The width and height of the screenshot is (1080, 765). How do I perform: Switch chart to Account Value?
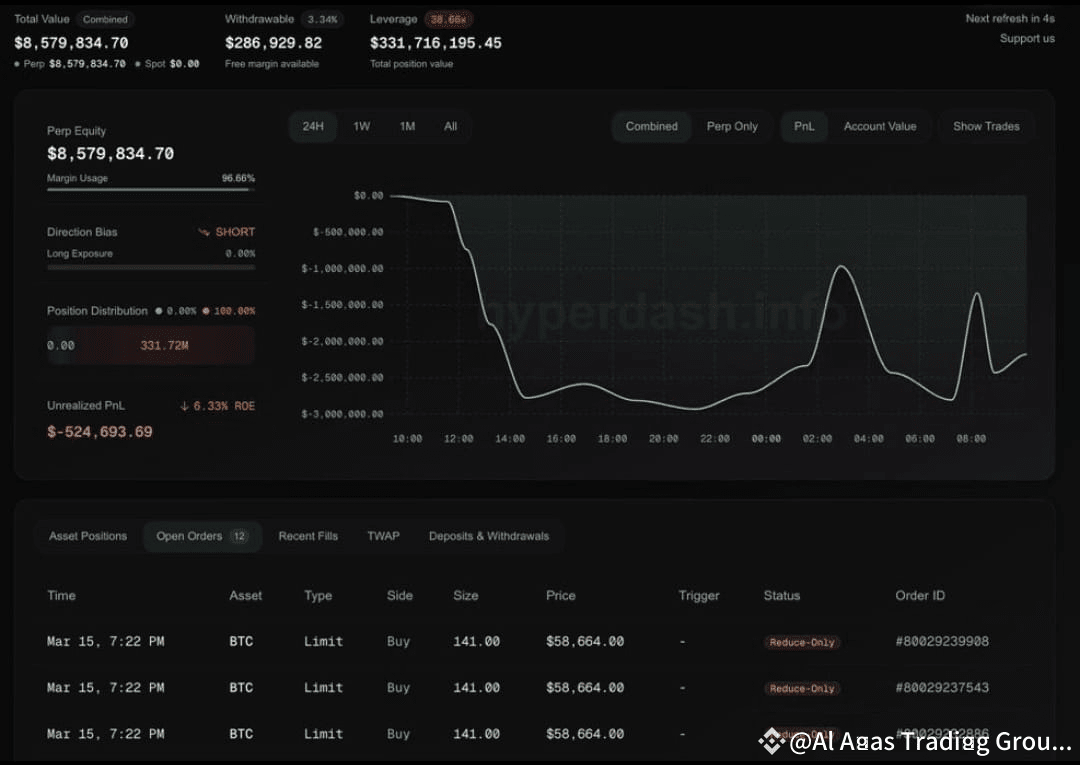pos(880,127)
